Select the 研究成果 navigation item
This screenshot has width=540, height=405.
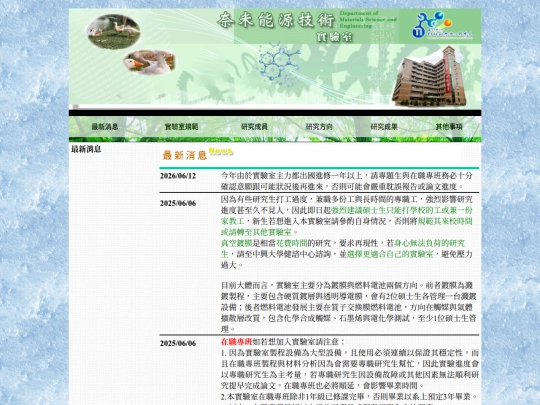pyautogui.click(x=384, y=127)
